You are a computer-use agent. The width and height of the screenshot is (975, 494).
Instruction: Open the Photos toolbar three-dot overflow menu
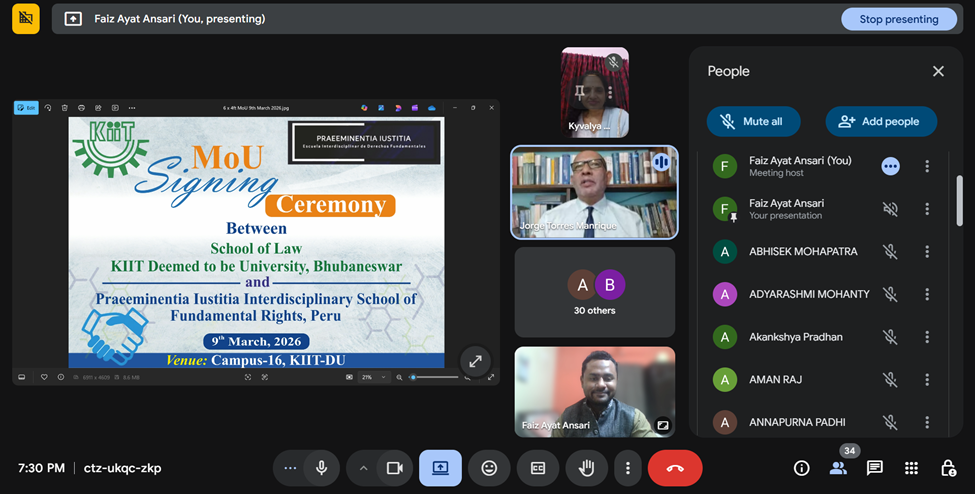click(x=132, y=108)
